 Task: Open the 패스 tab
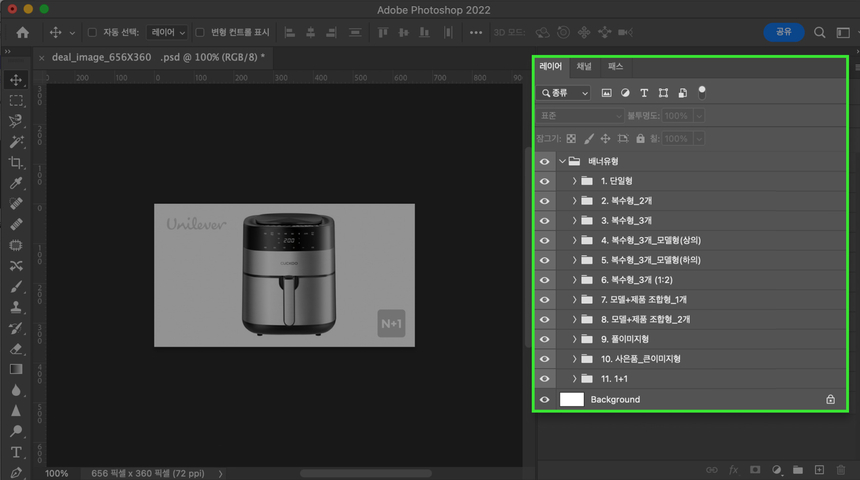coord(616,67)
